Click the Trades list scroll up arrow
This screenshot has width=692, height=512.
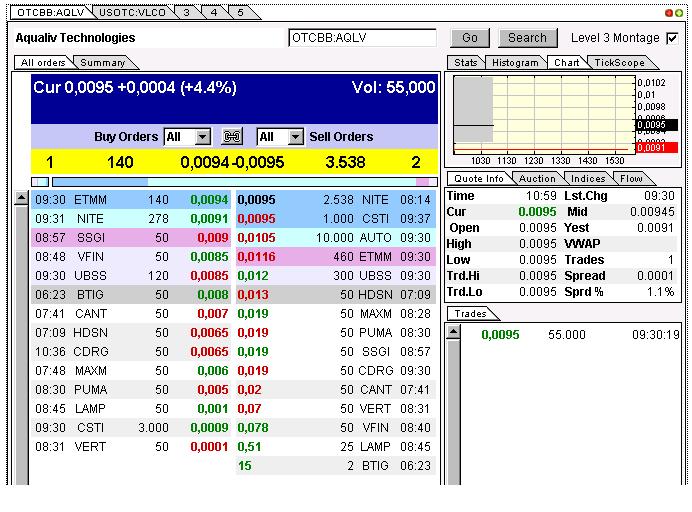click(453, 332)
